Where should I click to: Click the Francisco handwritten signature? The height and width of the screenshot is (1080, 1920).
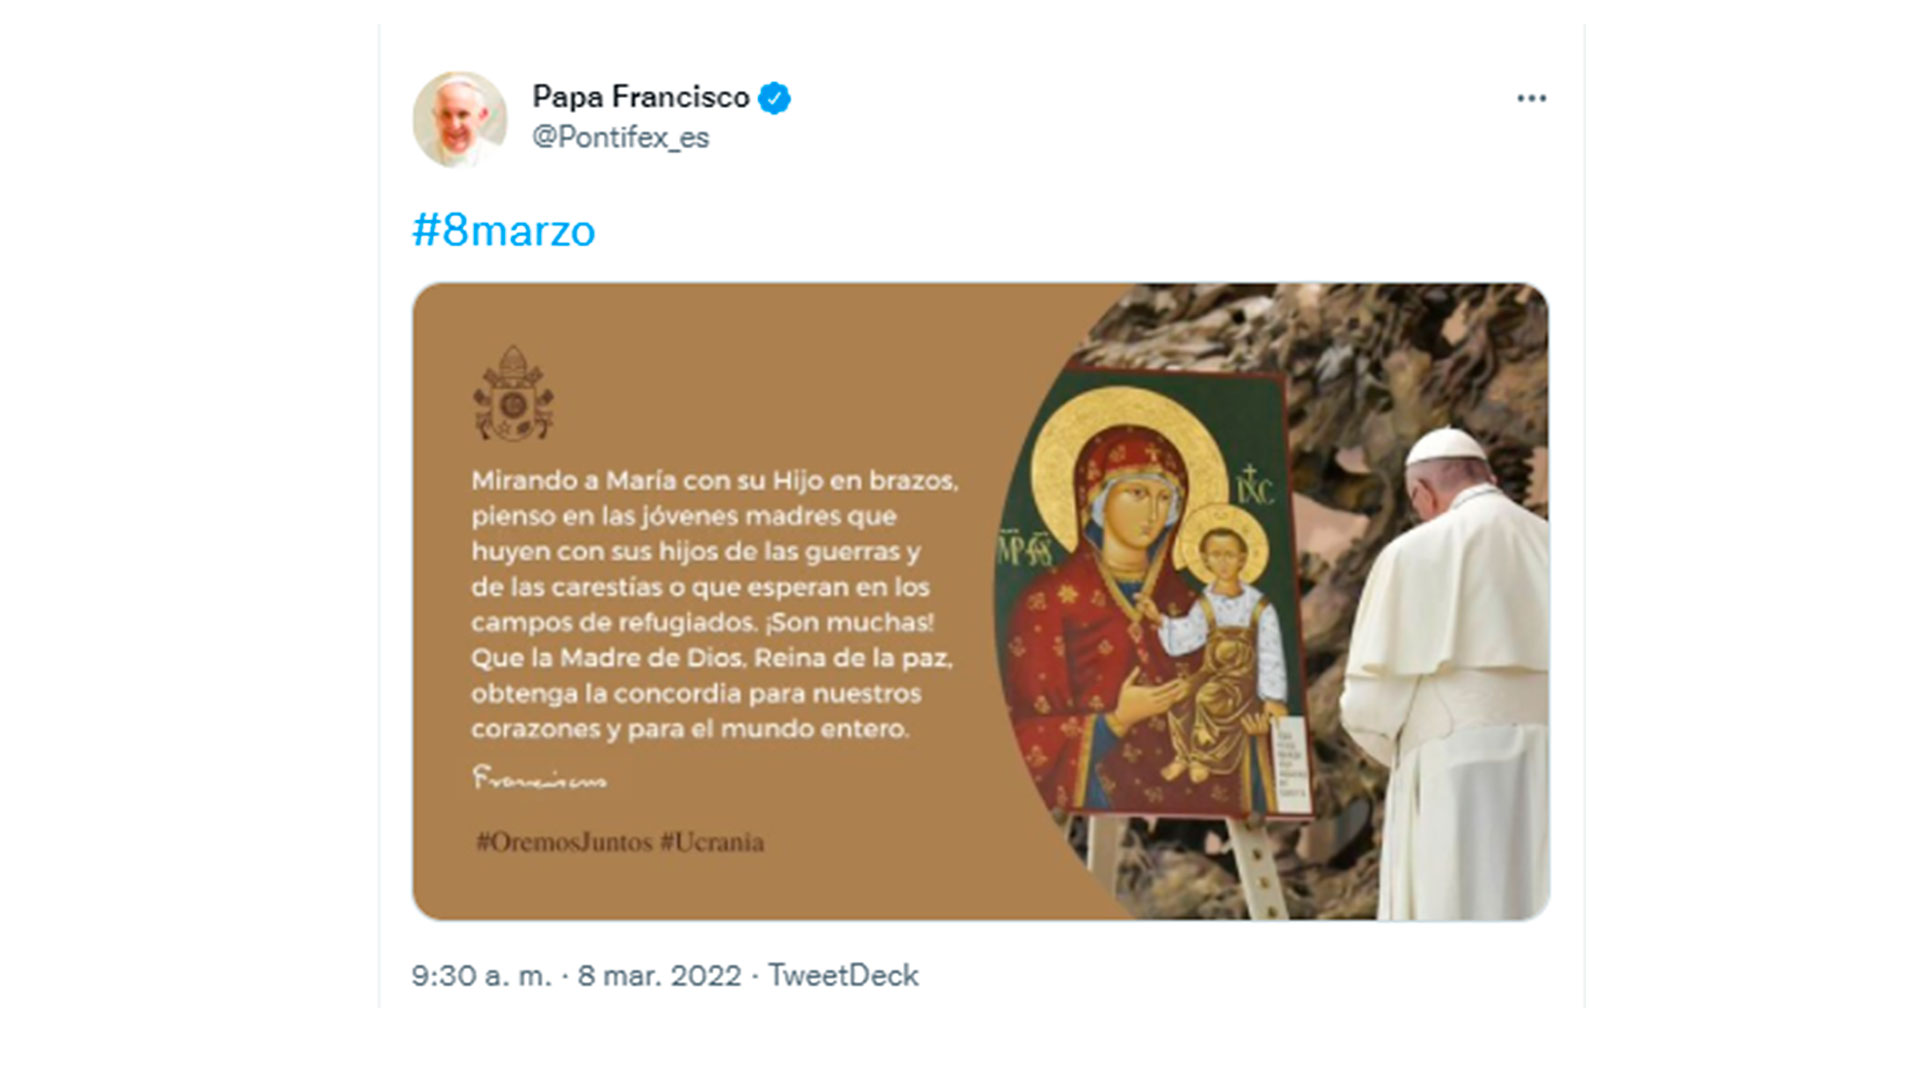pos(539,778)
